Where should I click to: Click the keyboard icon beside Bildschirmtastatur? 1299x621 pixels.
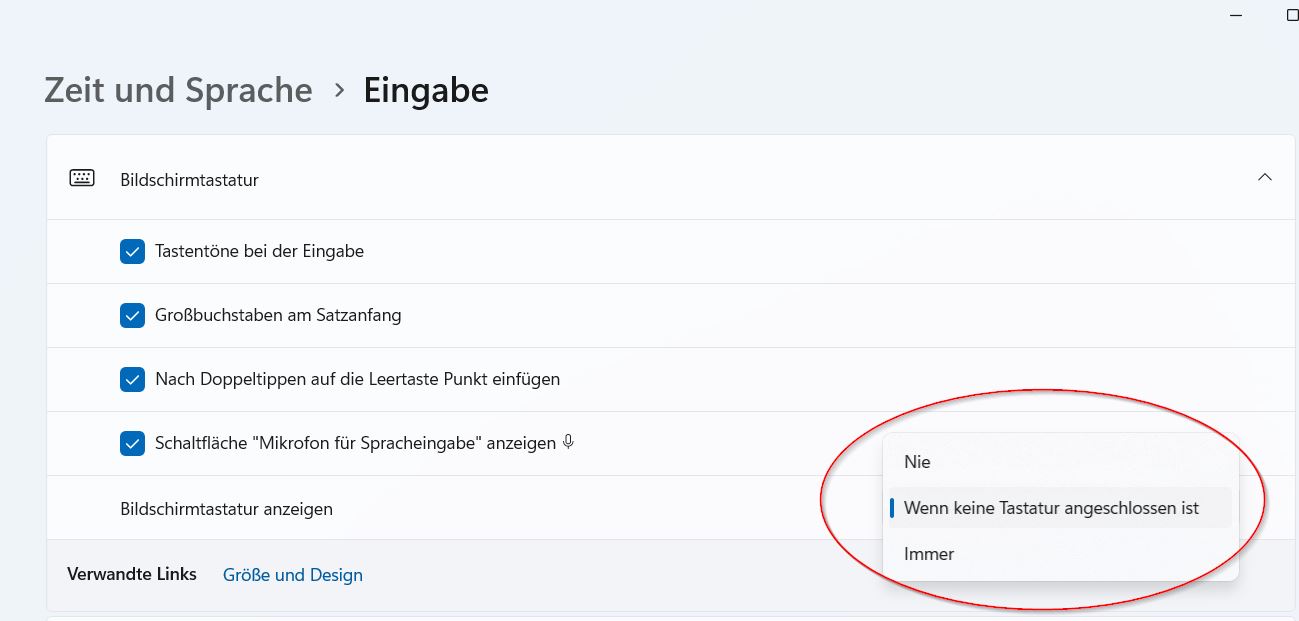(82, 179)
